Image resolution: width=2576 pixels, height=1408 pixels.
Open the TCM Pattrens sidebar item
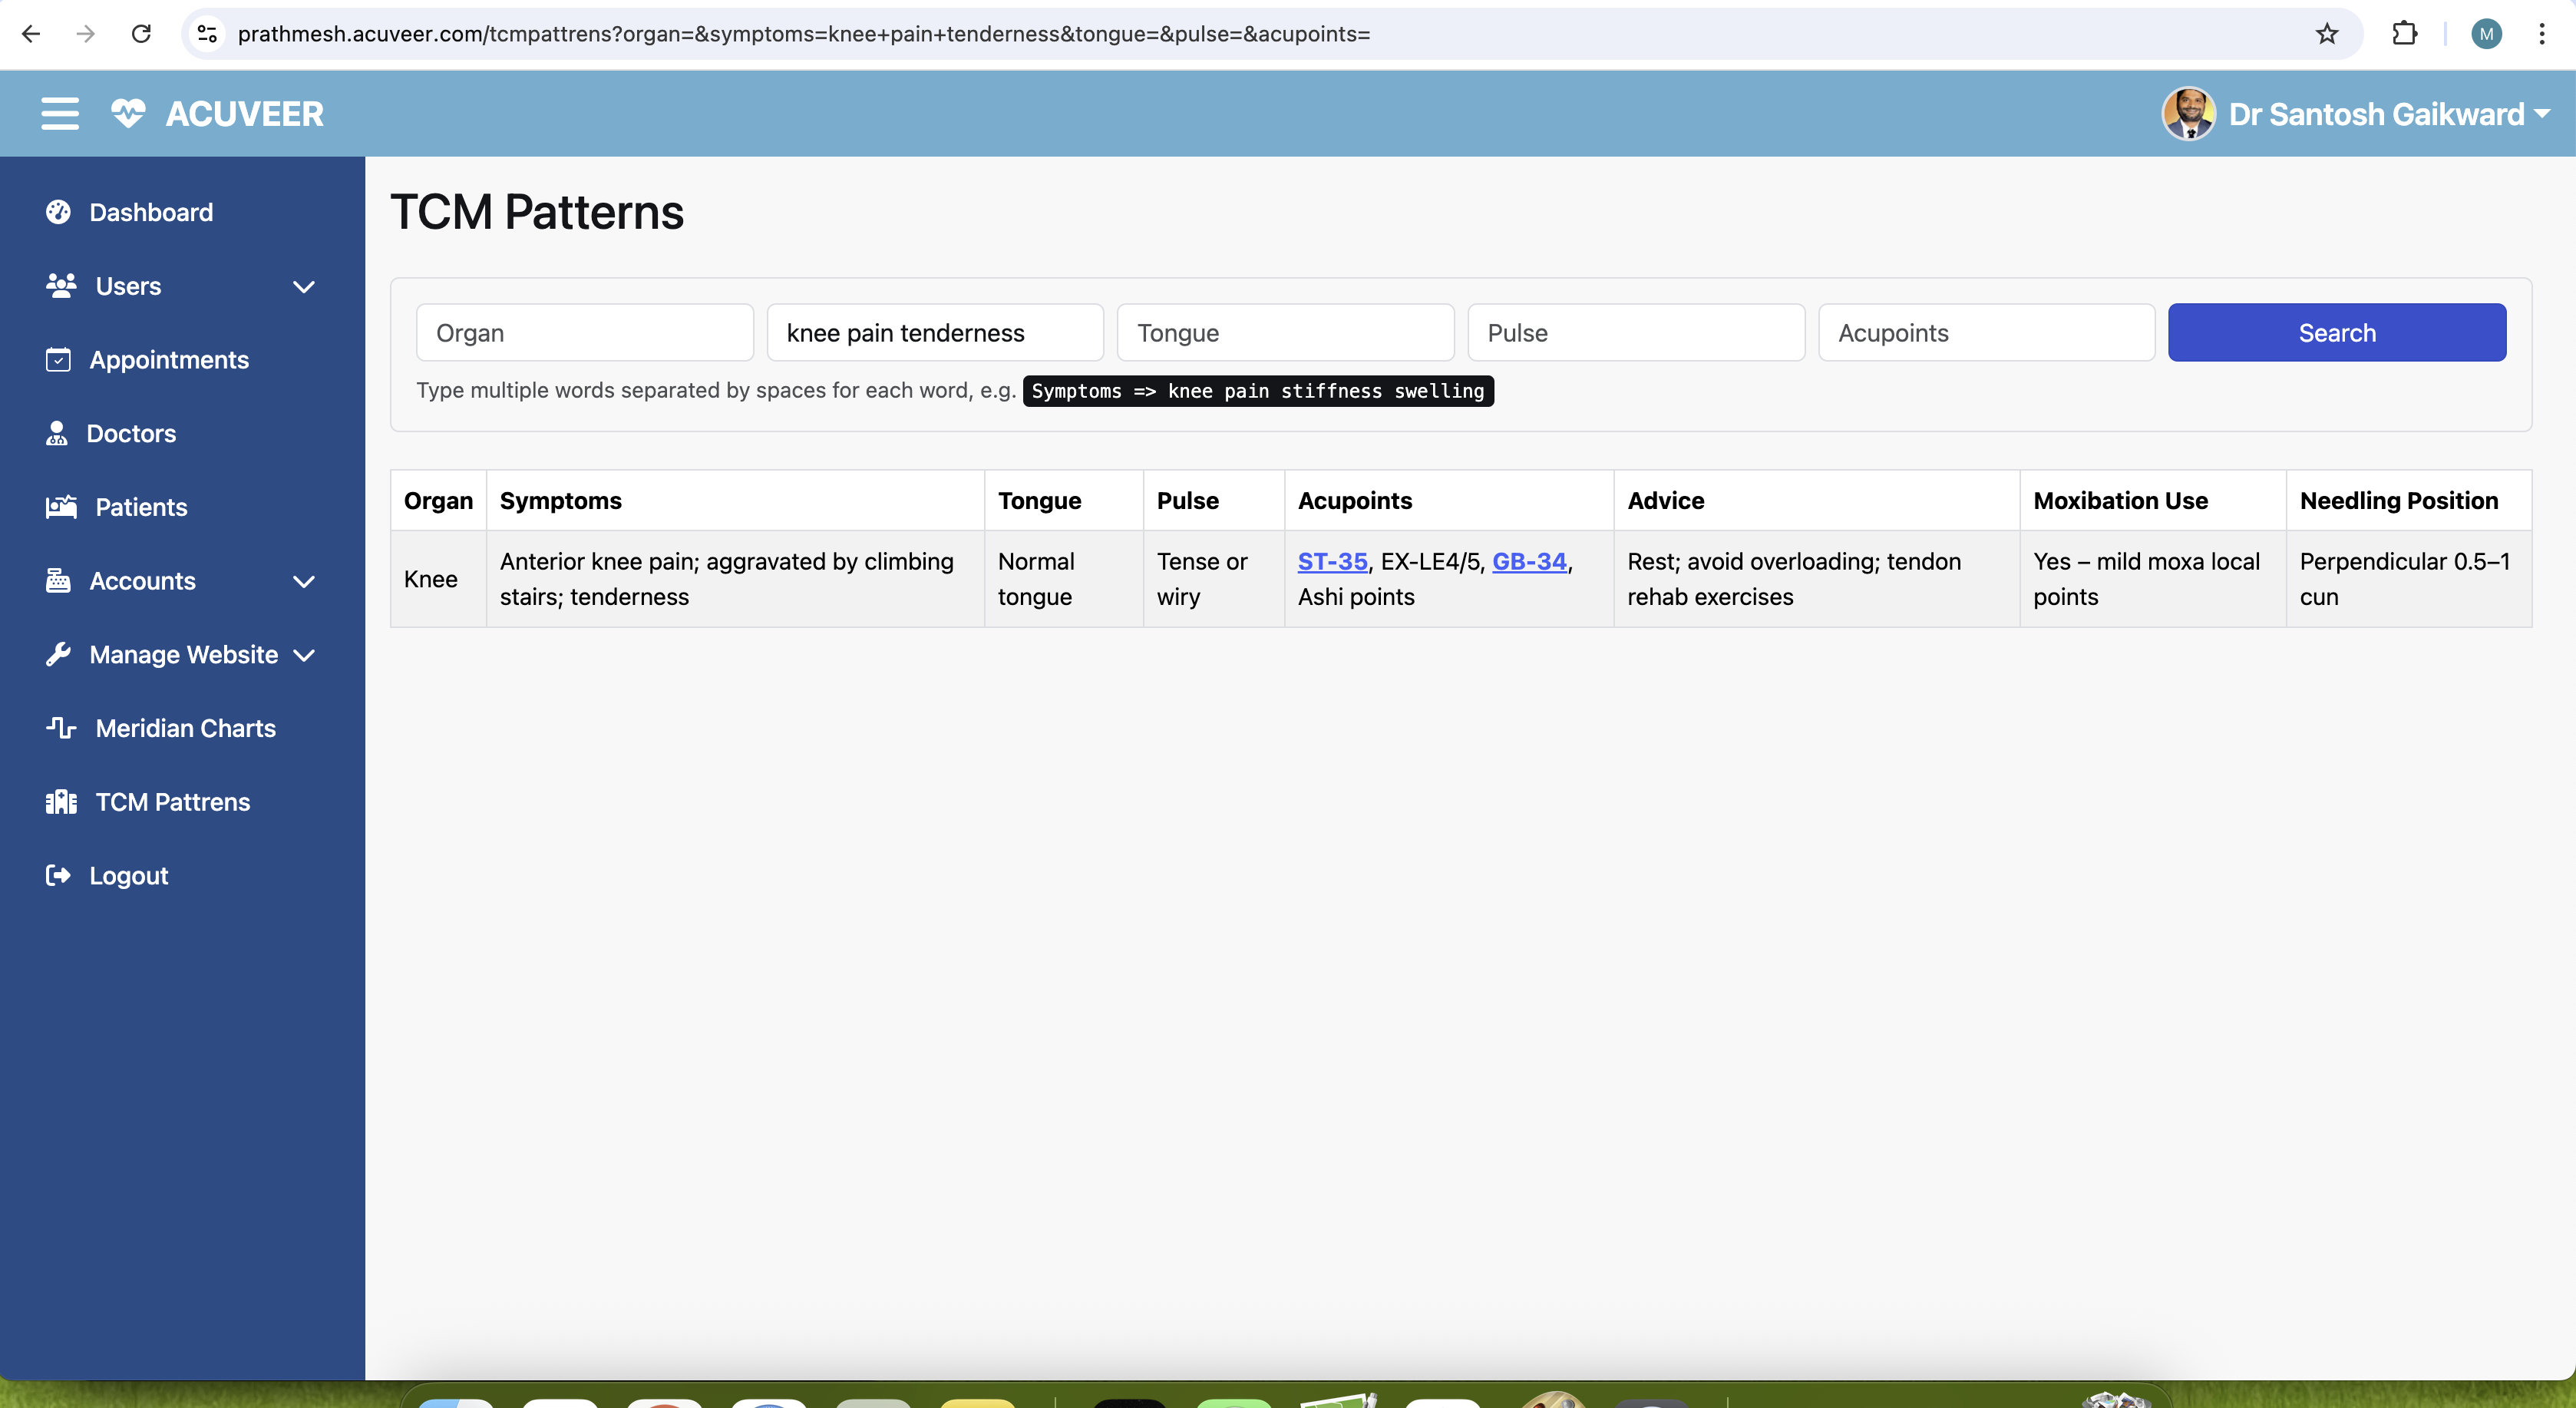pyautogui.click(x=172, y=802)
